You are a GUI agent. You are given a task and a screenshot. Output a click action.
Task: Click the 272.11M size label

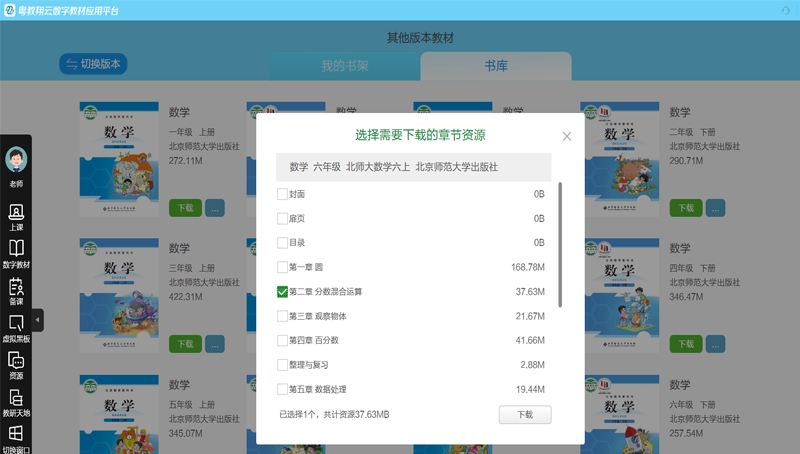click(186, 161)
